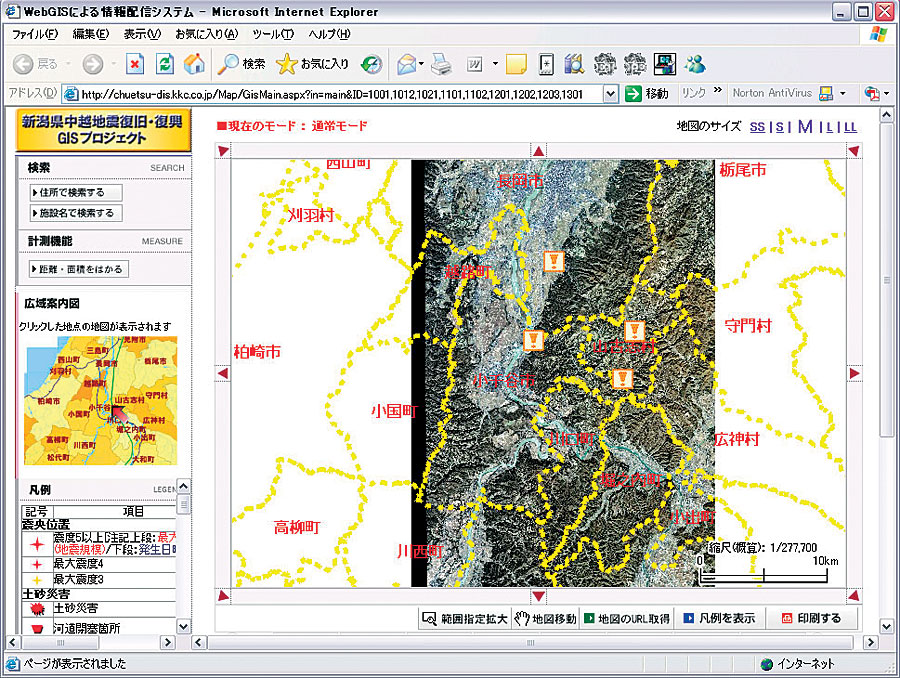Click 住所で検索する button
900x678 pixels.
76,192
